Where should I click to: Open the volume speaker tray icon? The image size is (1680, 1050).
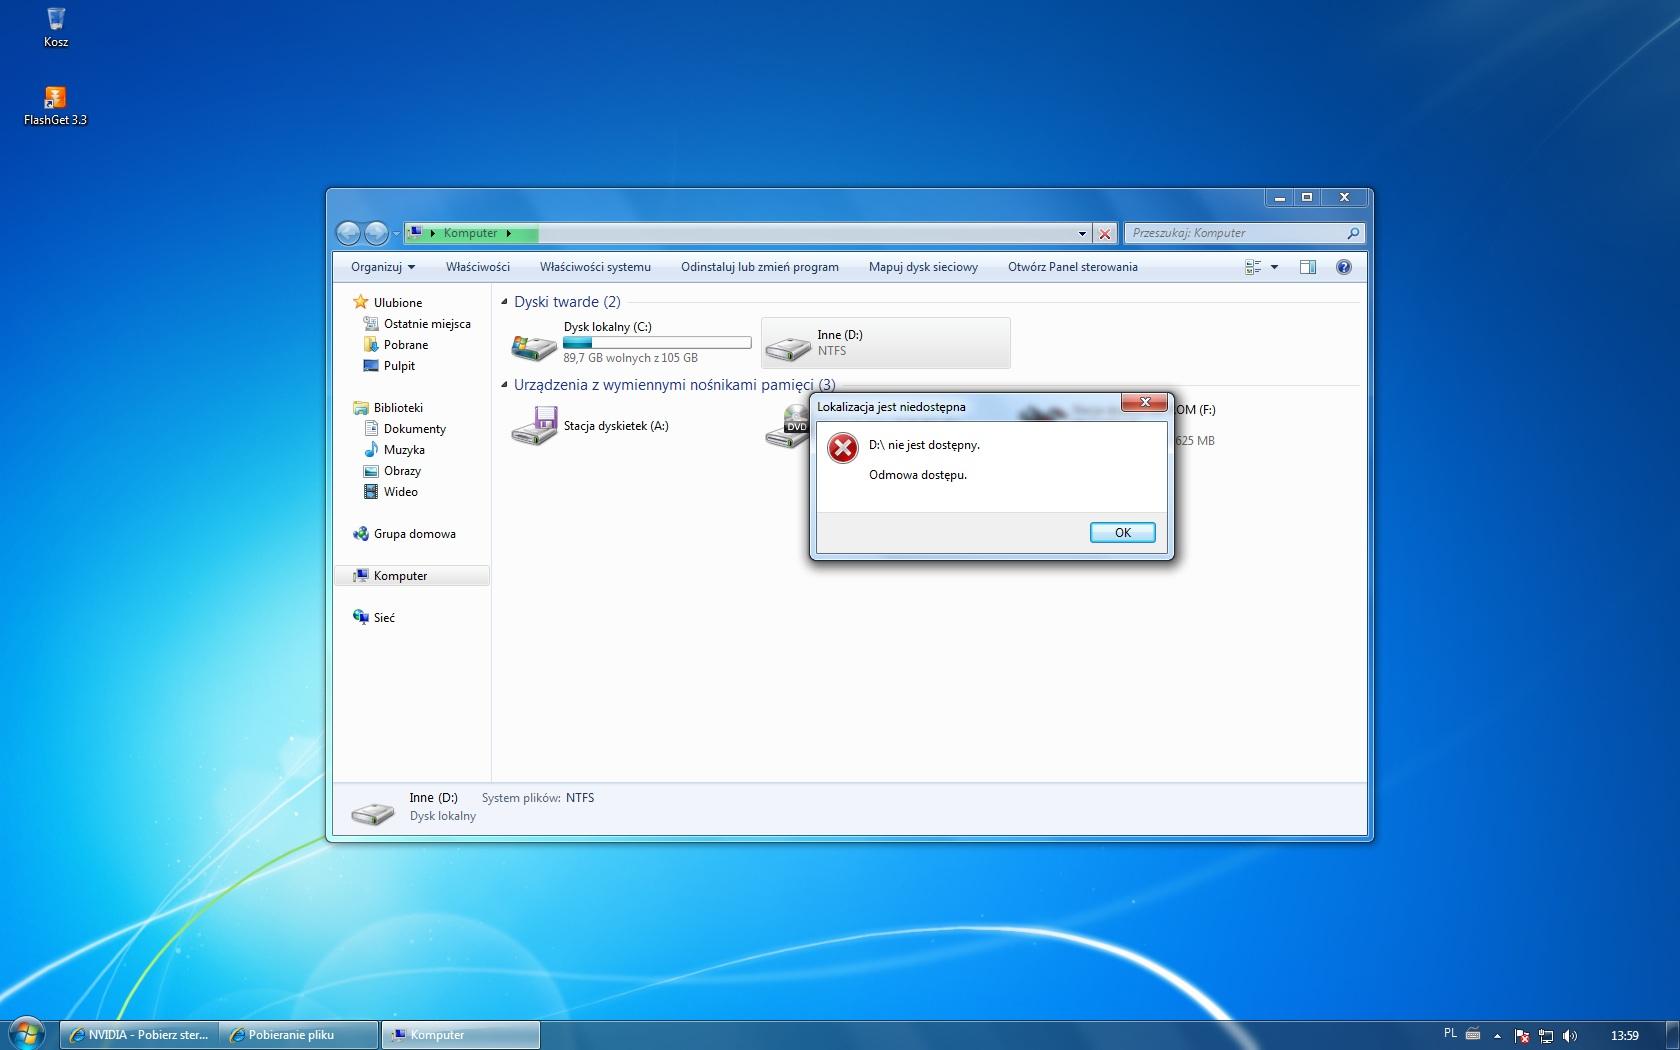(1570, 1036)
